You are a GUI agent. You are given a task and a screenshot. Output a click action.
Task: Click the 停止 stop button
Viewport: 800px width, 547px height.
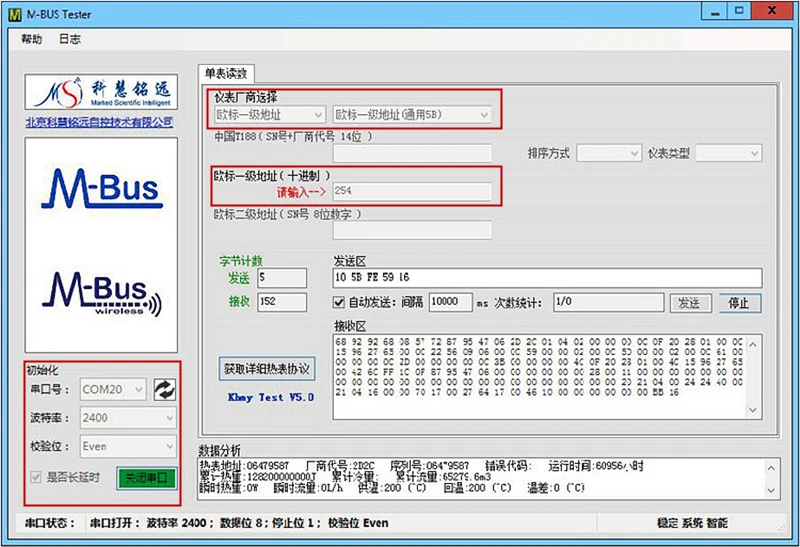tap(740, 303)
